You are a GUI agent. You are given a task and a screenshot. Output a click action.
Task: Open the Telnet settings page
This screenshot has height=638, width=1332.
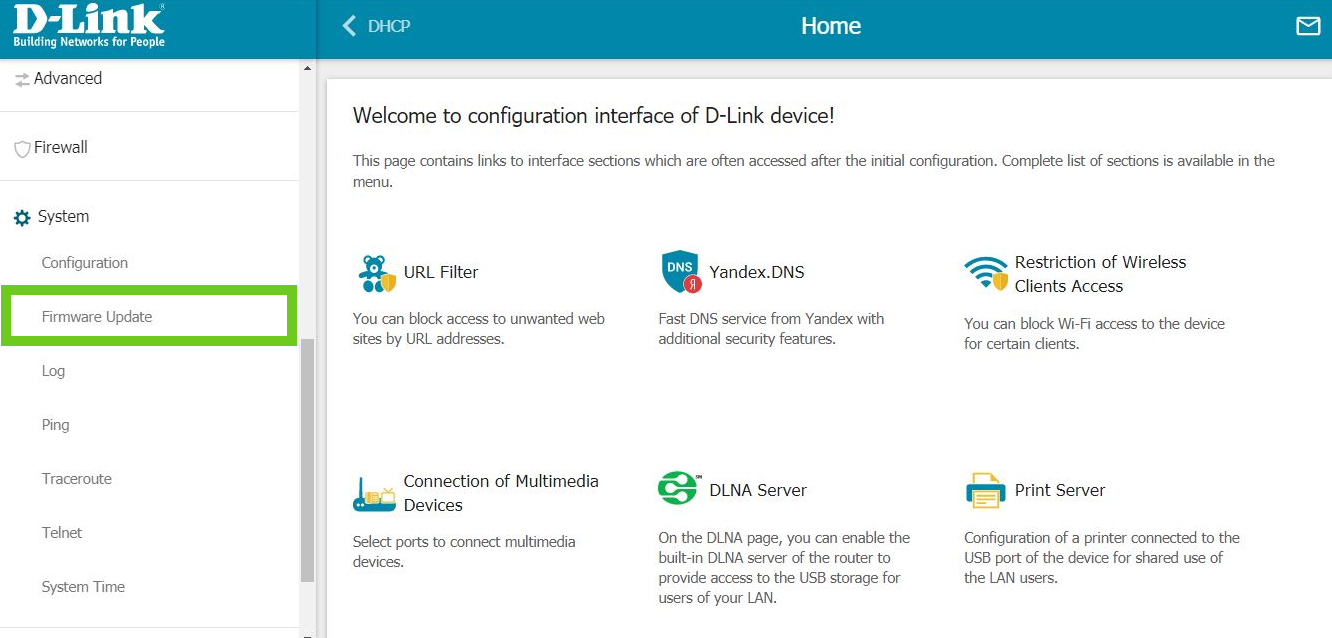(x=62, y=533)
